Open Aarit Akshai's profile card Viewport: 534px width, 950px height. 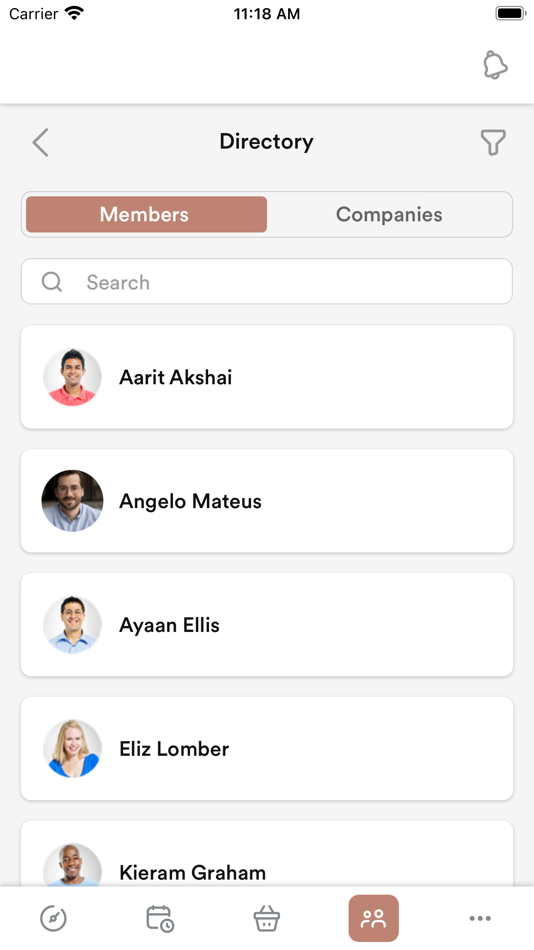coord(267,377)
